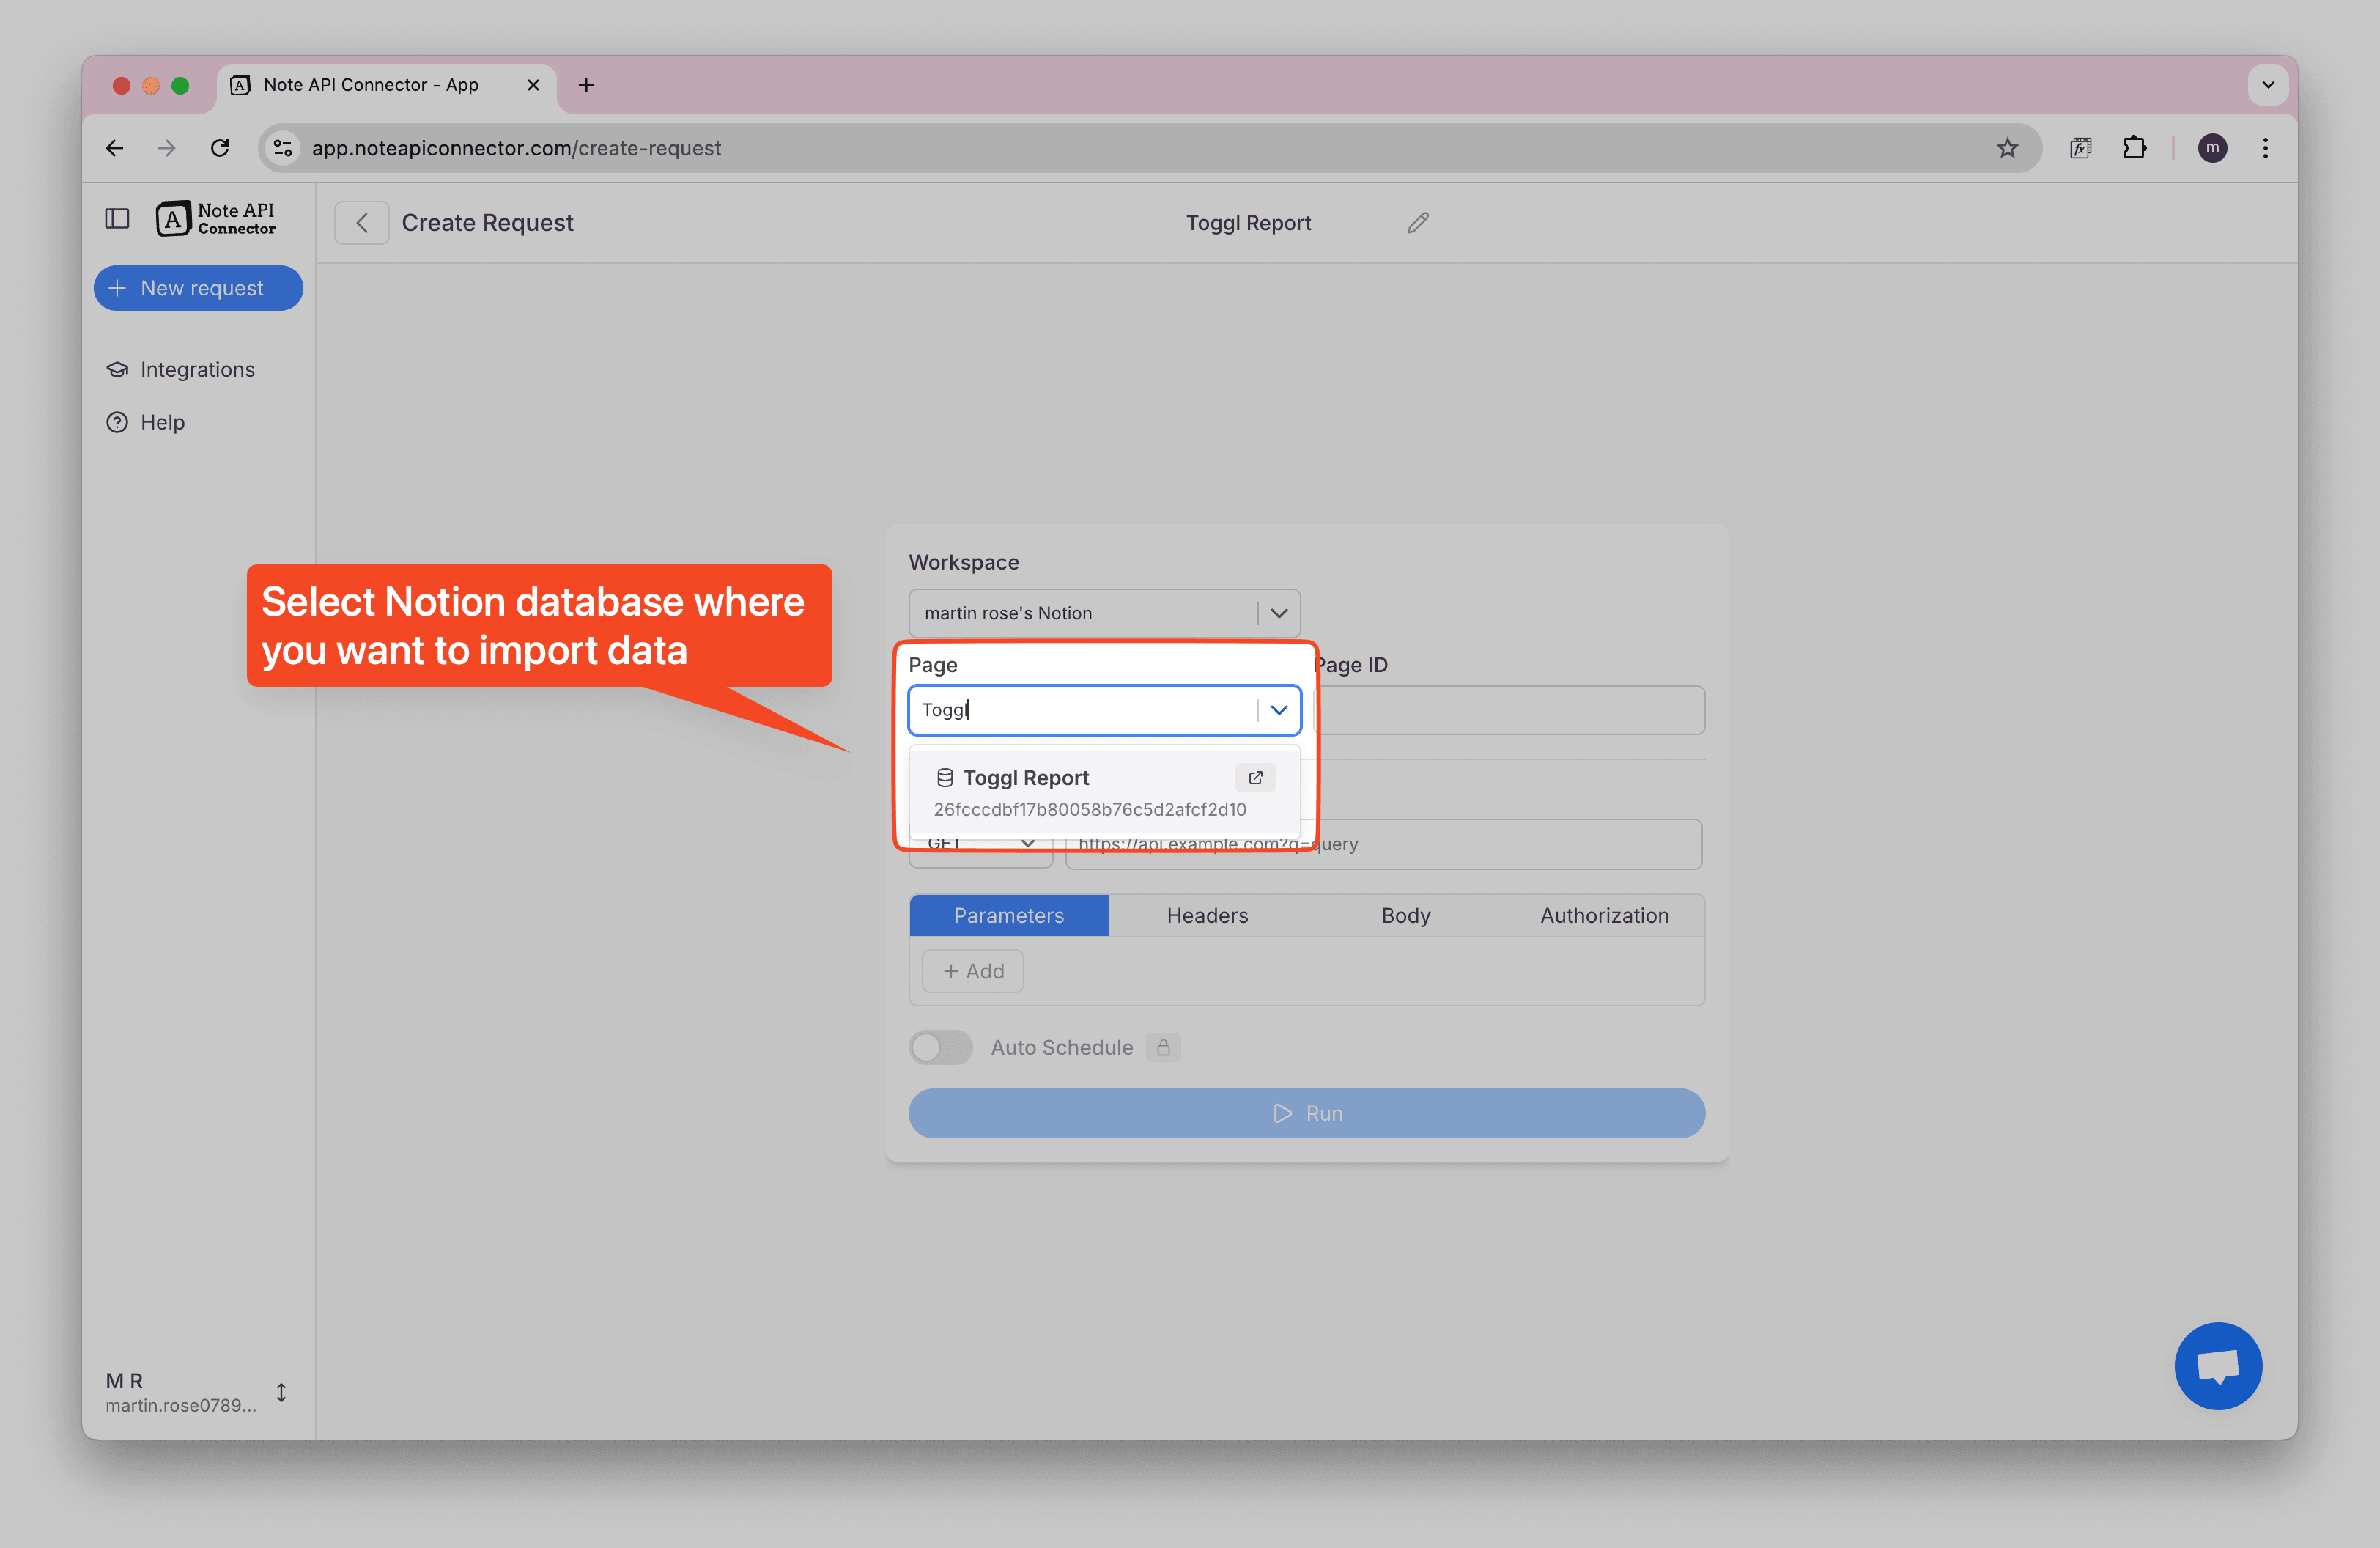
Task: Click the New request button
Action: (x=198, y=288)
